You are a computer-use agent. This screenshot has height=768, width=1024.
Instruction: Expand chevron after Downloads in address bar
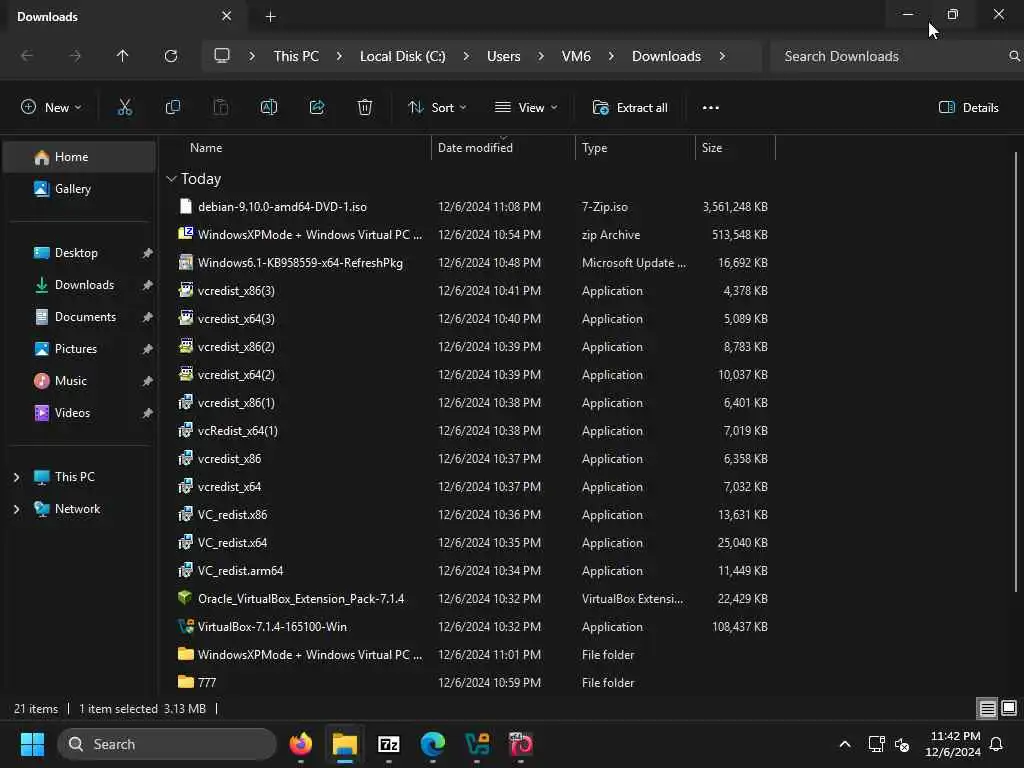(x=722, y=56)
